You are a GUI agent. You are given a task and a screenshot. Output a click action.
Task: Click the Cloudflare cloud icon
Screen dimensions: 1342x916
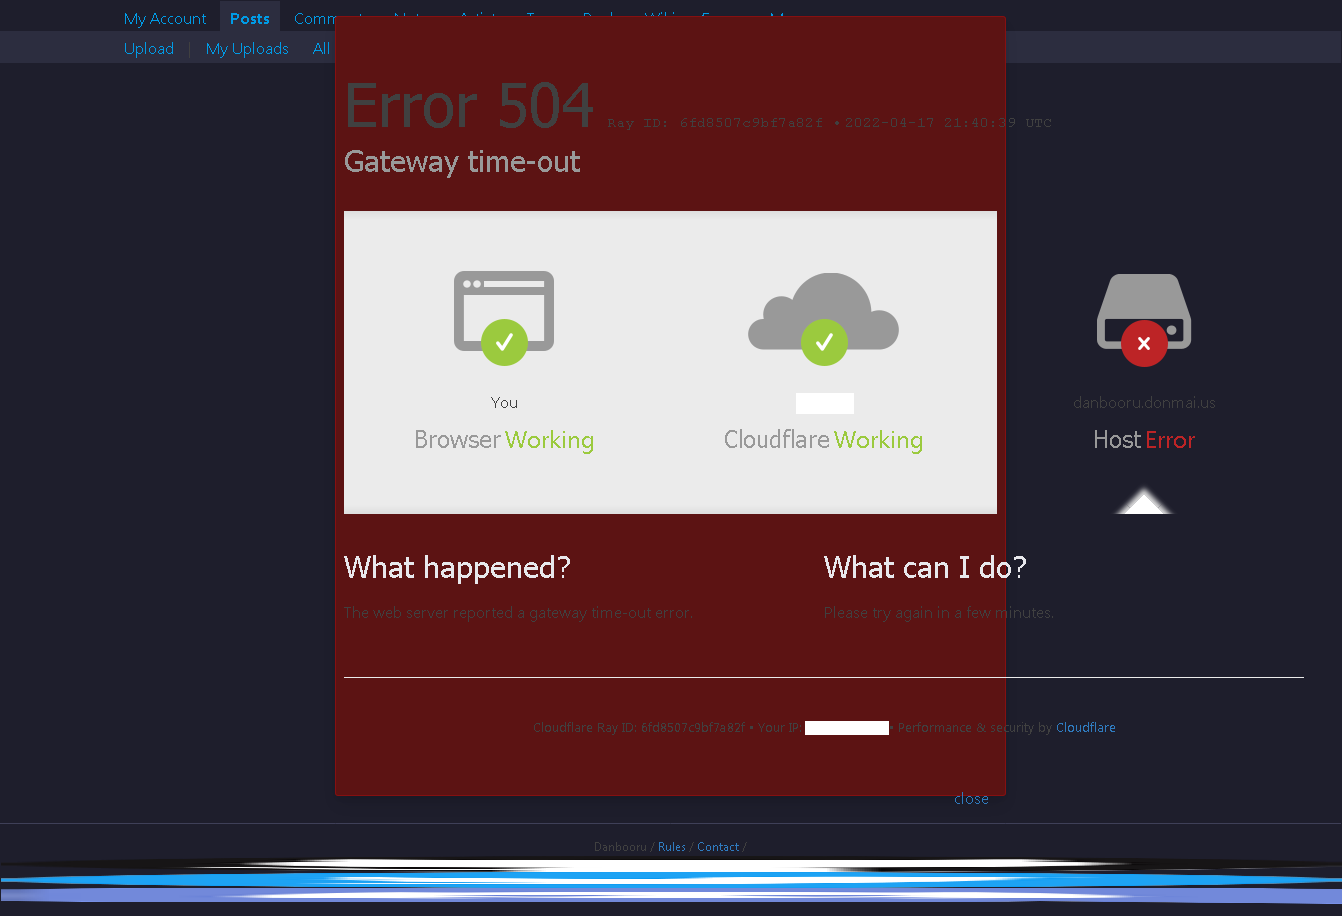click(824, 318)
